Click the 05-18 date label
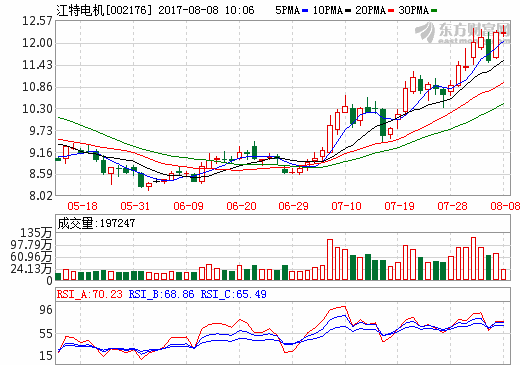520x365 pixels. 82,206
